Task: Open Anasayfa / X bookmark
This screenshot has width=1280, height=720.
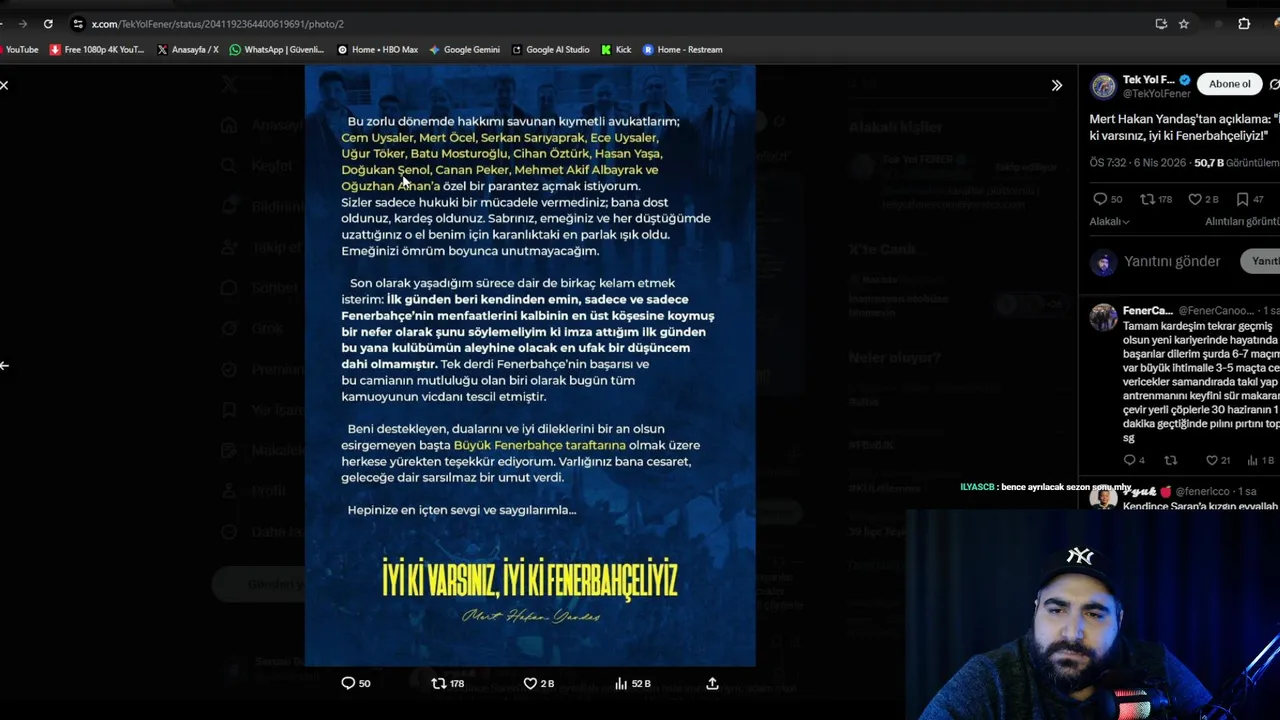Action: [188, 49]
